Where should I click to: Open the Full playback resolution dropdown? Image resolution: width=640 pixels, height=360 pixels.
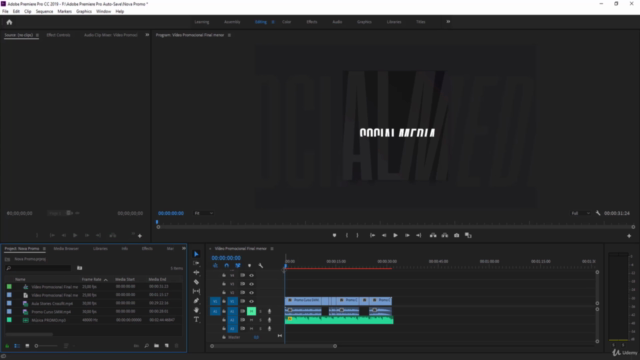[580, 213]
